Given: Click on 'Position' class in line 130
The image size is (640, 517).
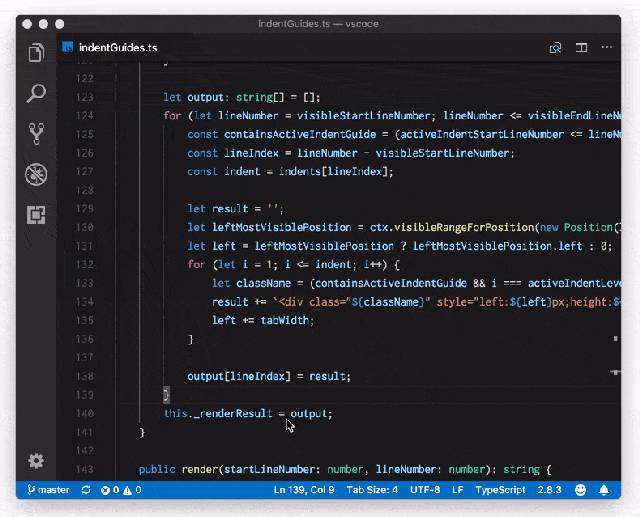Looking at the screenshot, I should click(588, 227).
